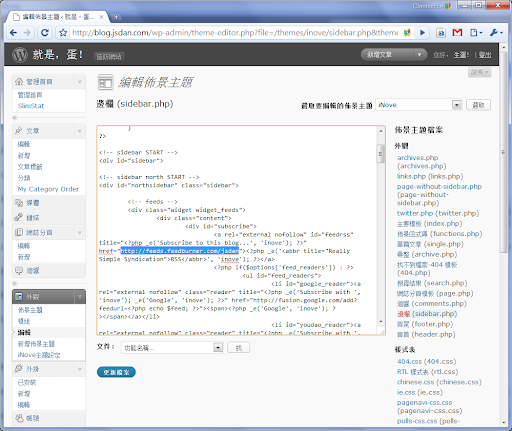Open the Gmail extension icon
Image resolution: width=512 pixels, height=431 pixels.
pos(457,33)
